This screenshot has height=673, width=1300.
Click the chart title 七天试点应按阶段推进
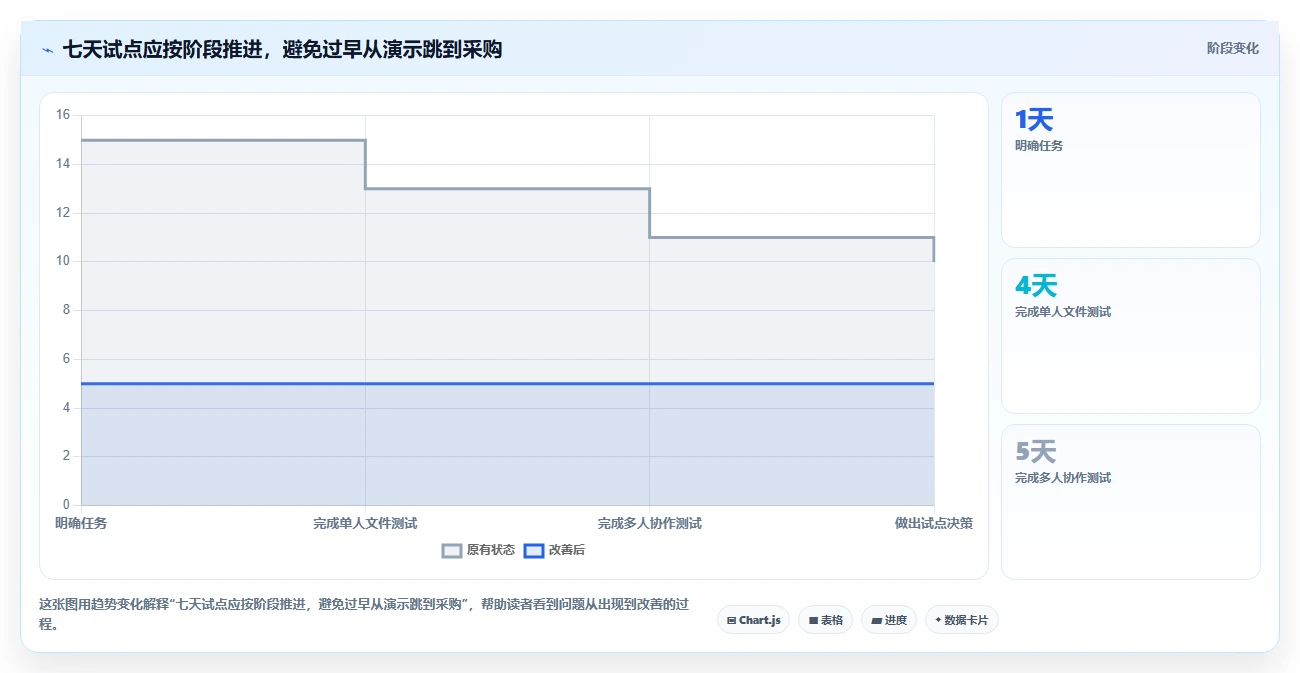click(x=282, y=49)
